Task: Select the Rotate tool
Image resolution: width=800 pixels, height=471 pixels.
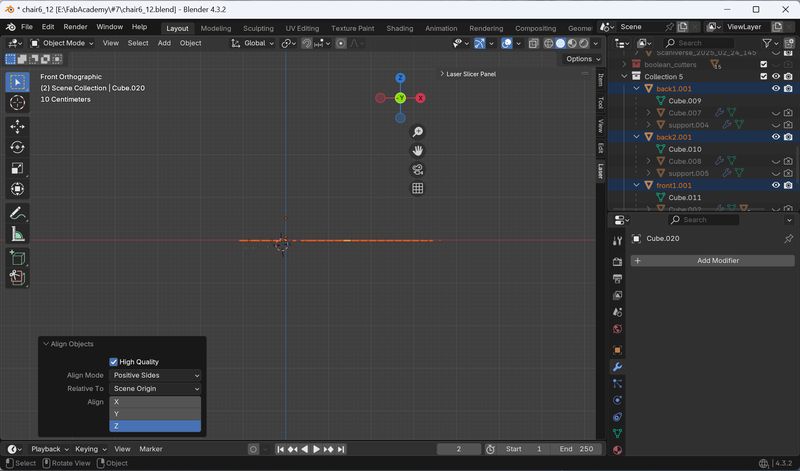Action: (17, 147)
